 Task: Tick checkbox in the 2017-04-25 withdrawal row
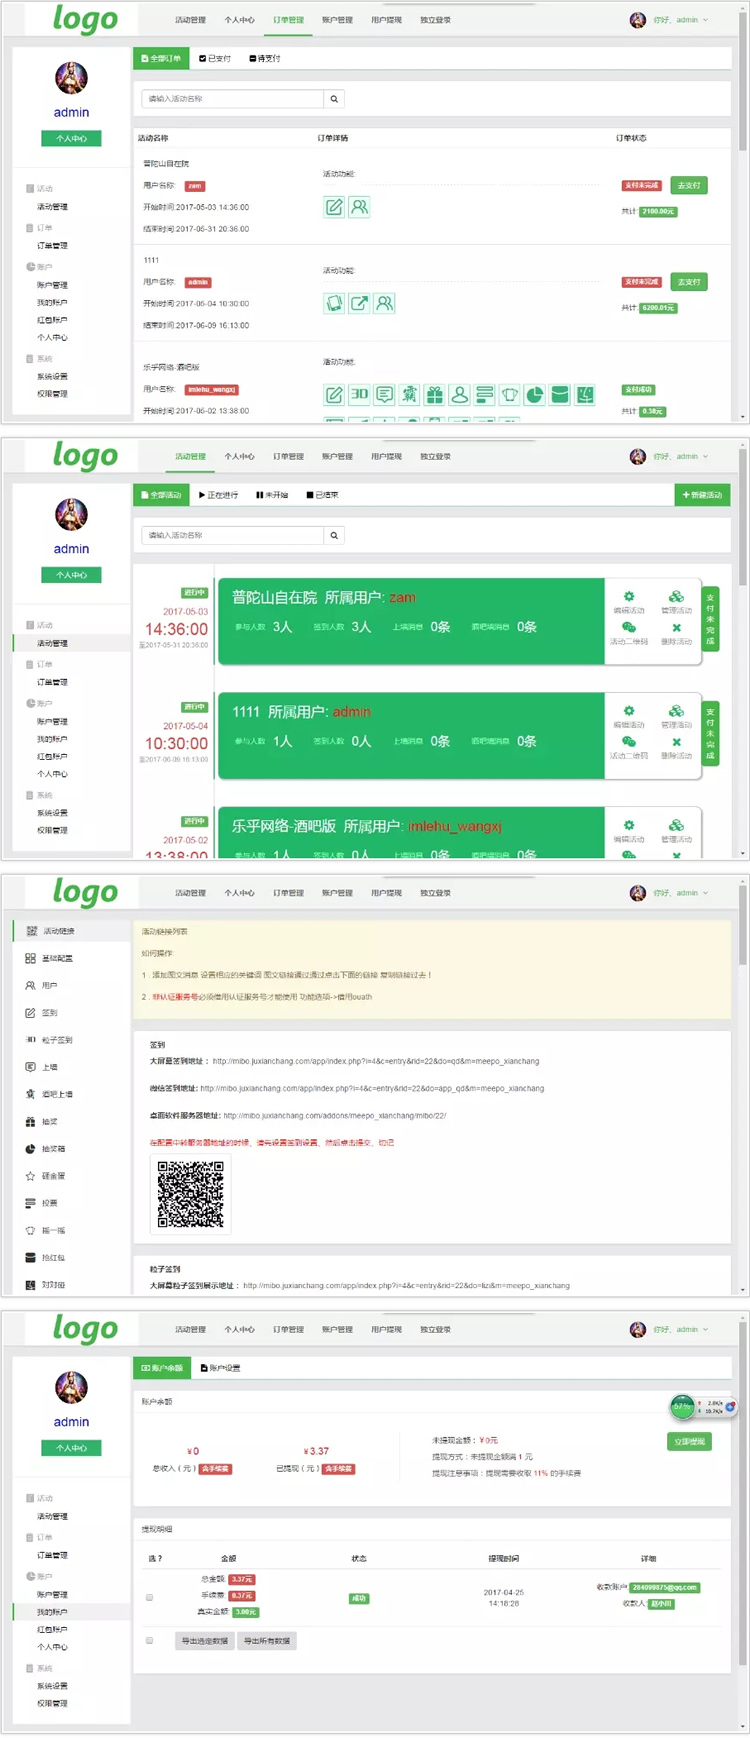click(149, 1597)
